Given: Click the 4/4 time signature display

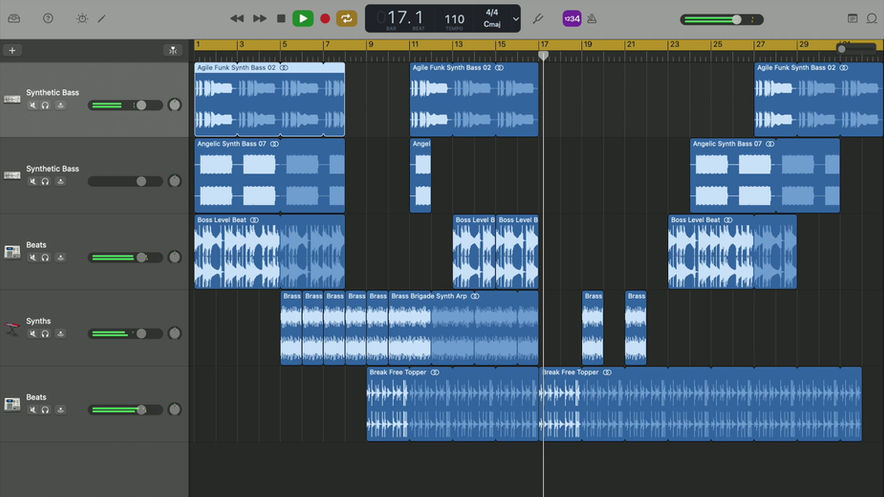Looking at the screenshot, I should tap(492, 12).
